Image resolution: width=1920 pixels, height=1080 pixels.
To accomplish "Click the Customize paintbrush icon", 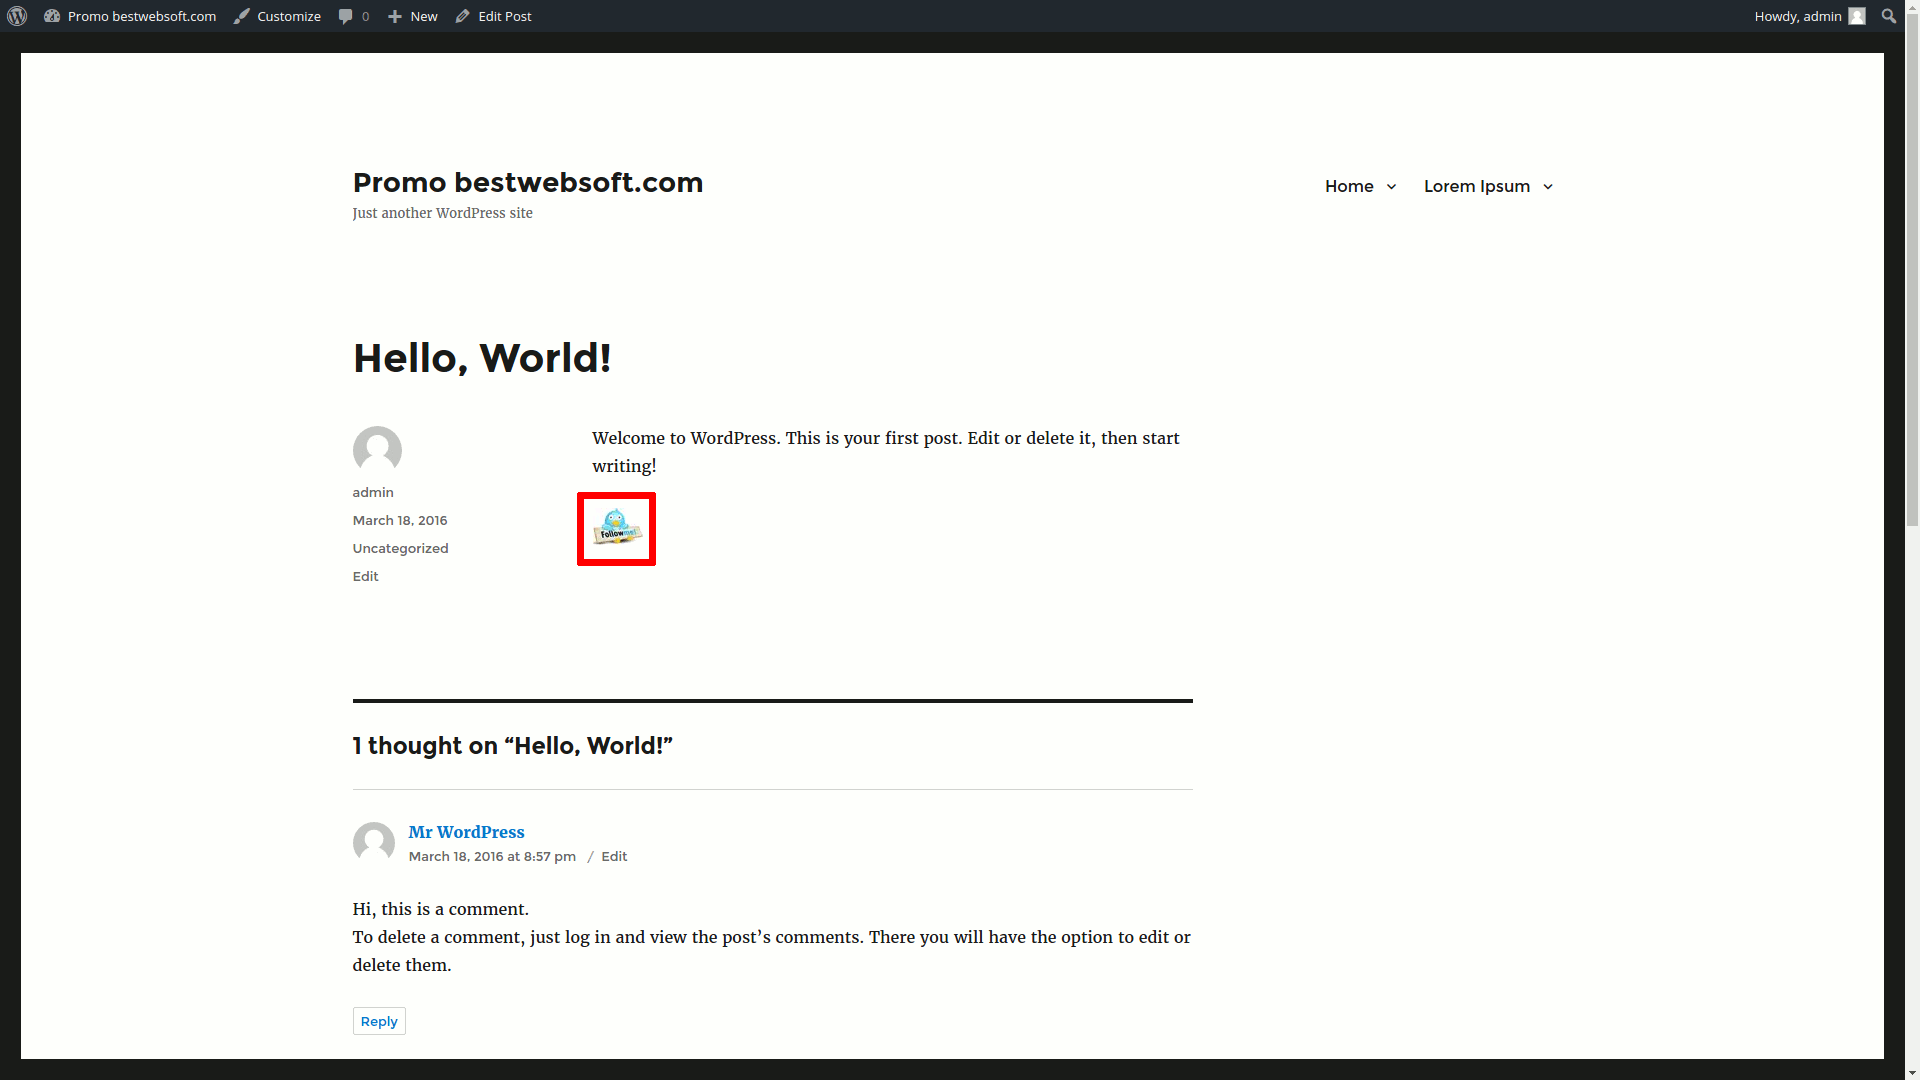I will (241, 16).
